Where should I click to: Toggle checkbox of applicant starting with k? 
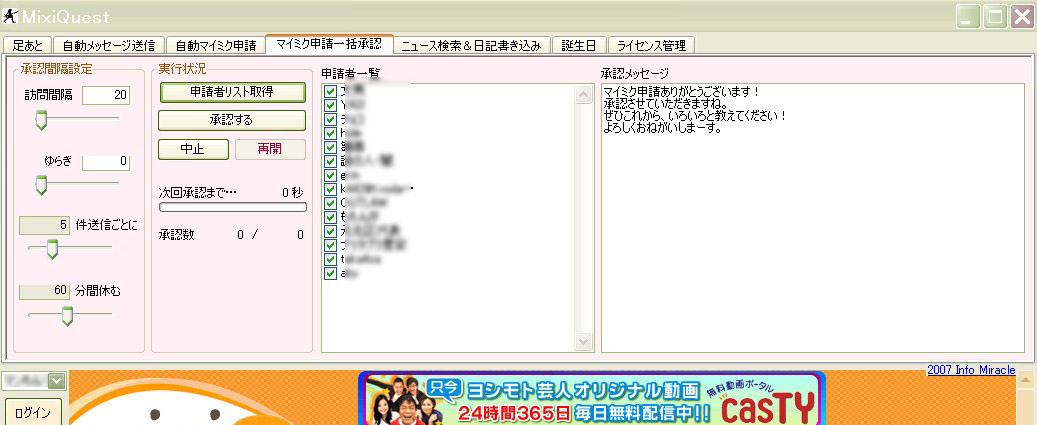(x=331, y=189)
